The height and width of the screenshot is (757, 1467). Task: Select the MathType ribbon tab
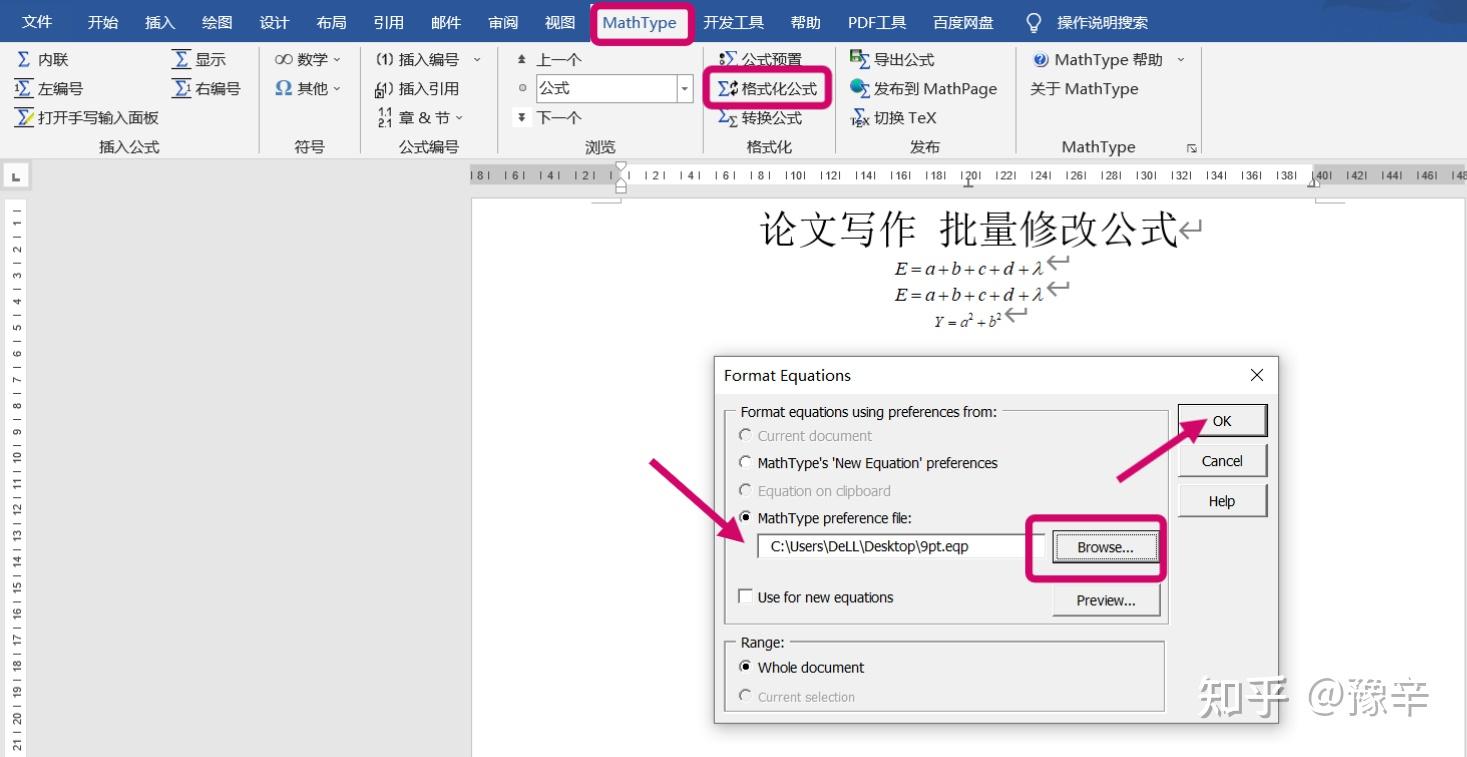click(x=640, y=23)
